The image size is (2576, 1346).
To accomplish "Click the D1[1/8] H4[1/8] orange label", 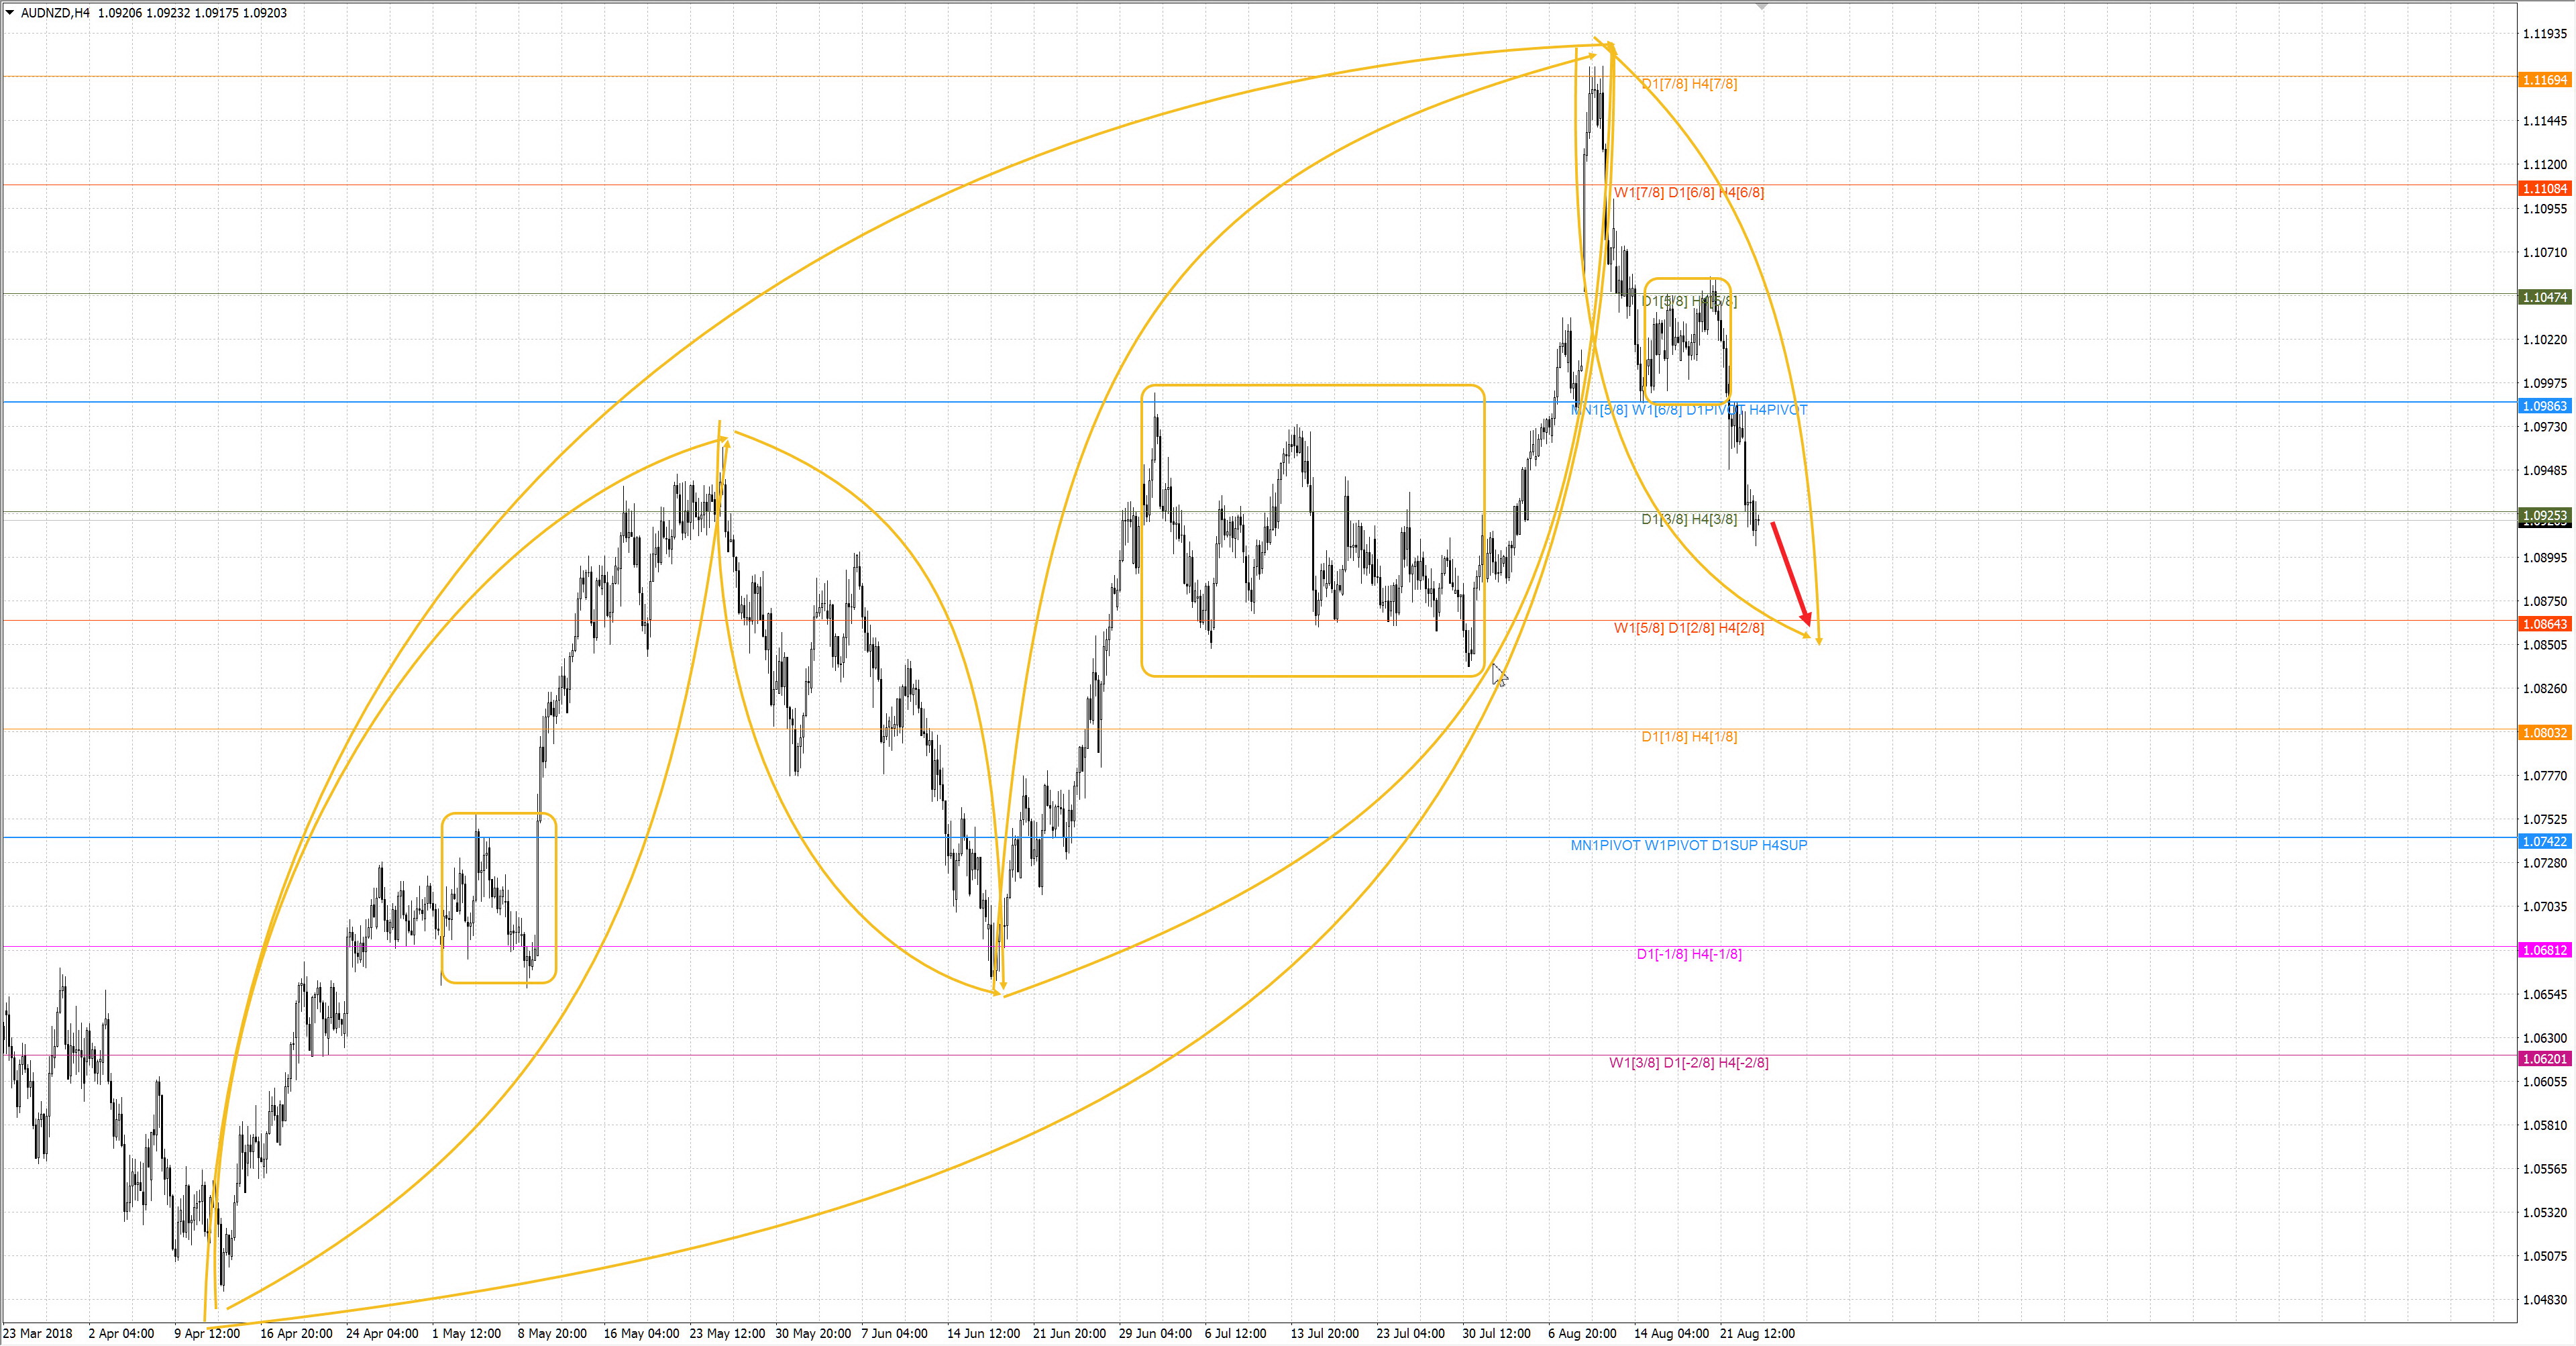I will pyautogui.click(x=1689, y=737).
